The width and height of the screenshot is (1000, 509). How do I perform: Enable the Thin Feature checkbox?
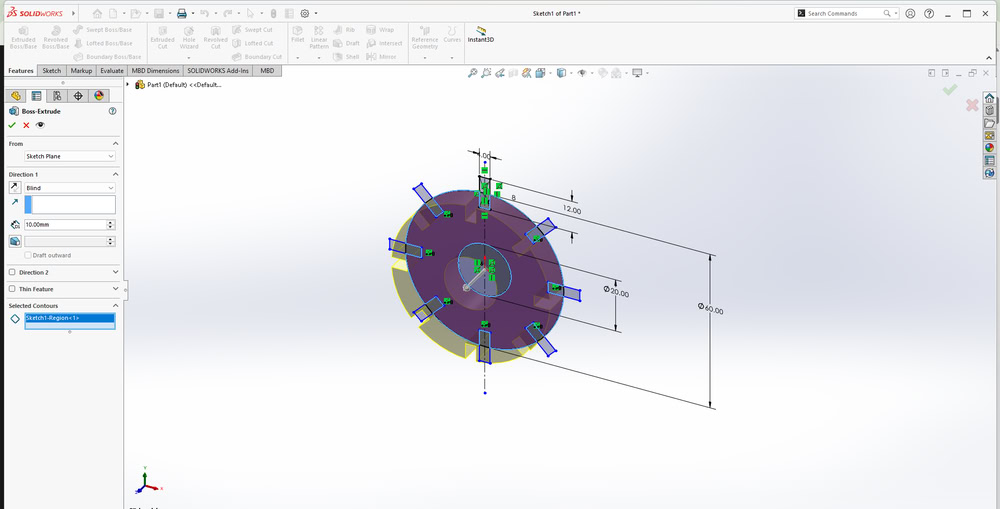pyautogui.click(x=12, y=289)
